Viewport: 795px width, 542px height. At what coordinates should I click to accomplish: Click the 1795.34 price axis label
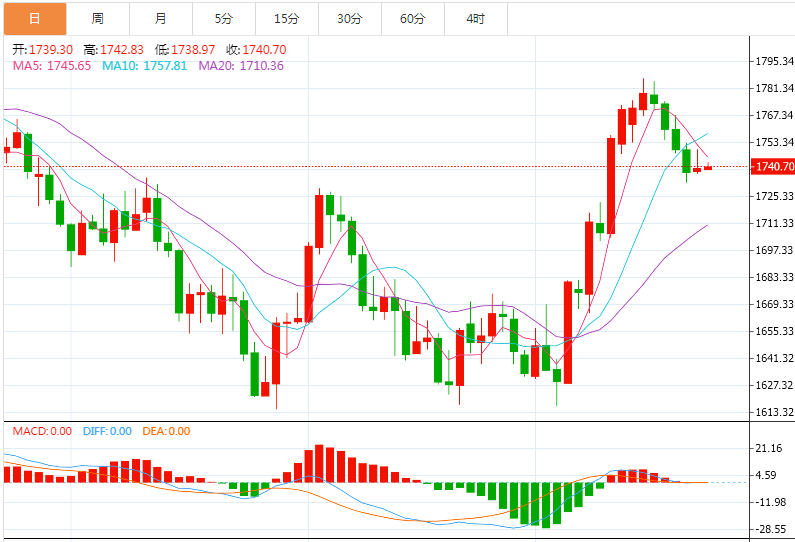774,61
